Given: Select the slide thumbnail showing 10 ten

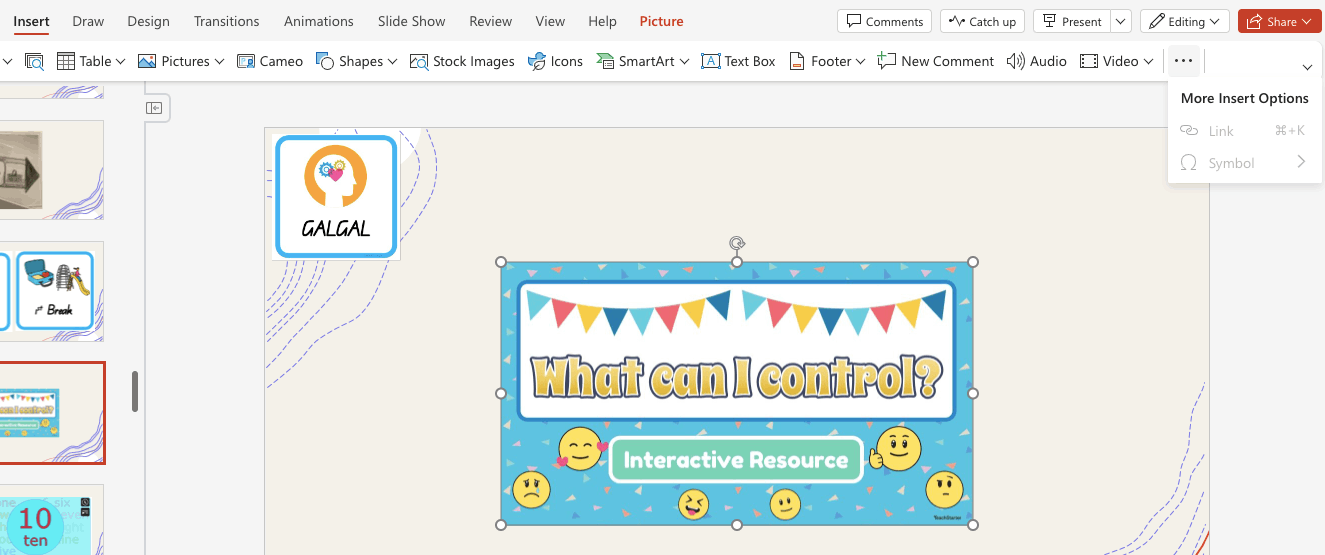Looking at the screenshot, I should 52,520.
